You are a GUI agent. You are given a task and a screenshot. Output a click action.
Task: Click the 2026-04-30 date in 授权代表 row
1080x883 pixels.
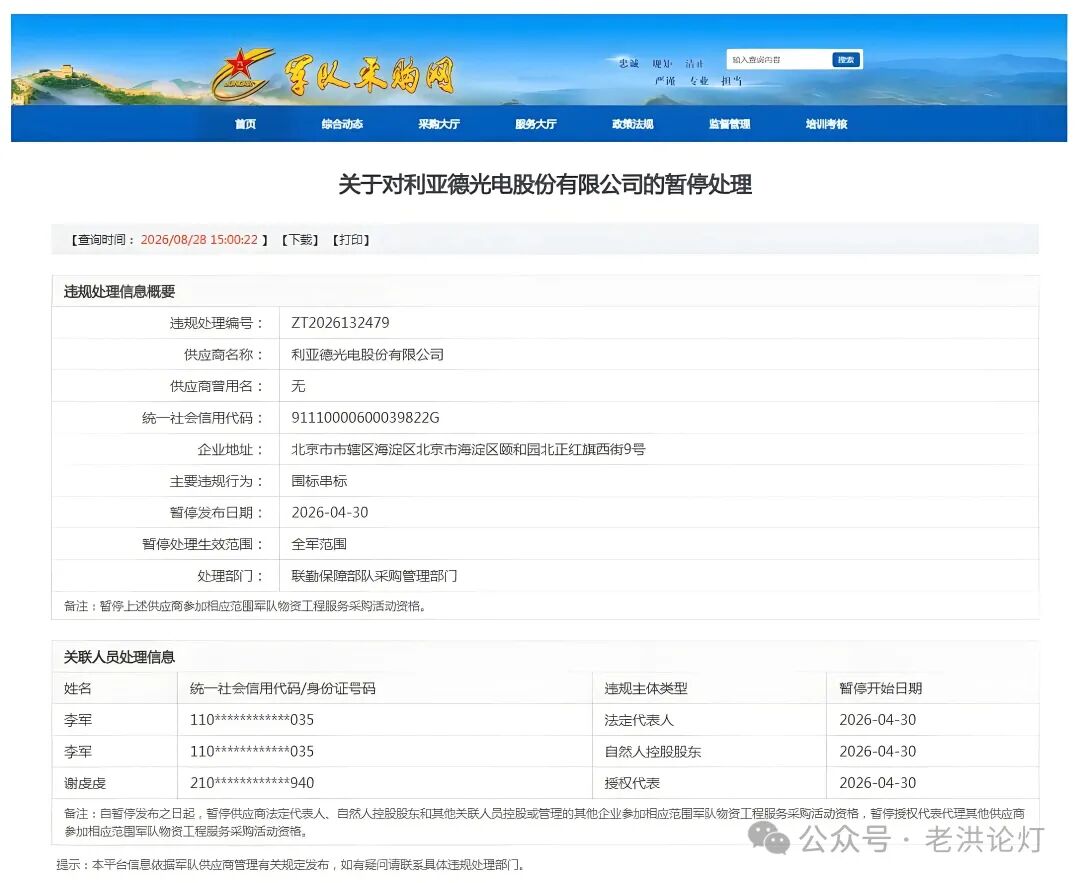click(878, 782)
